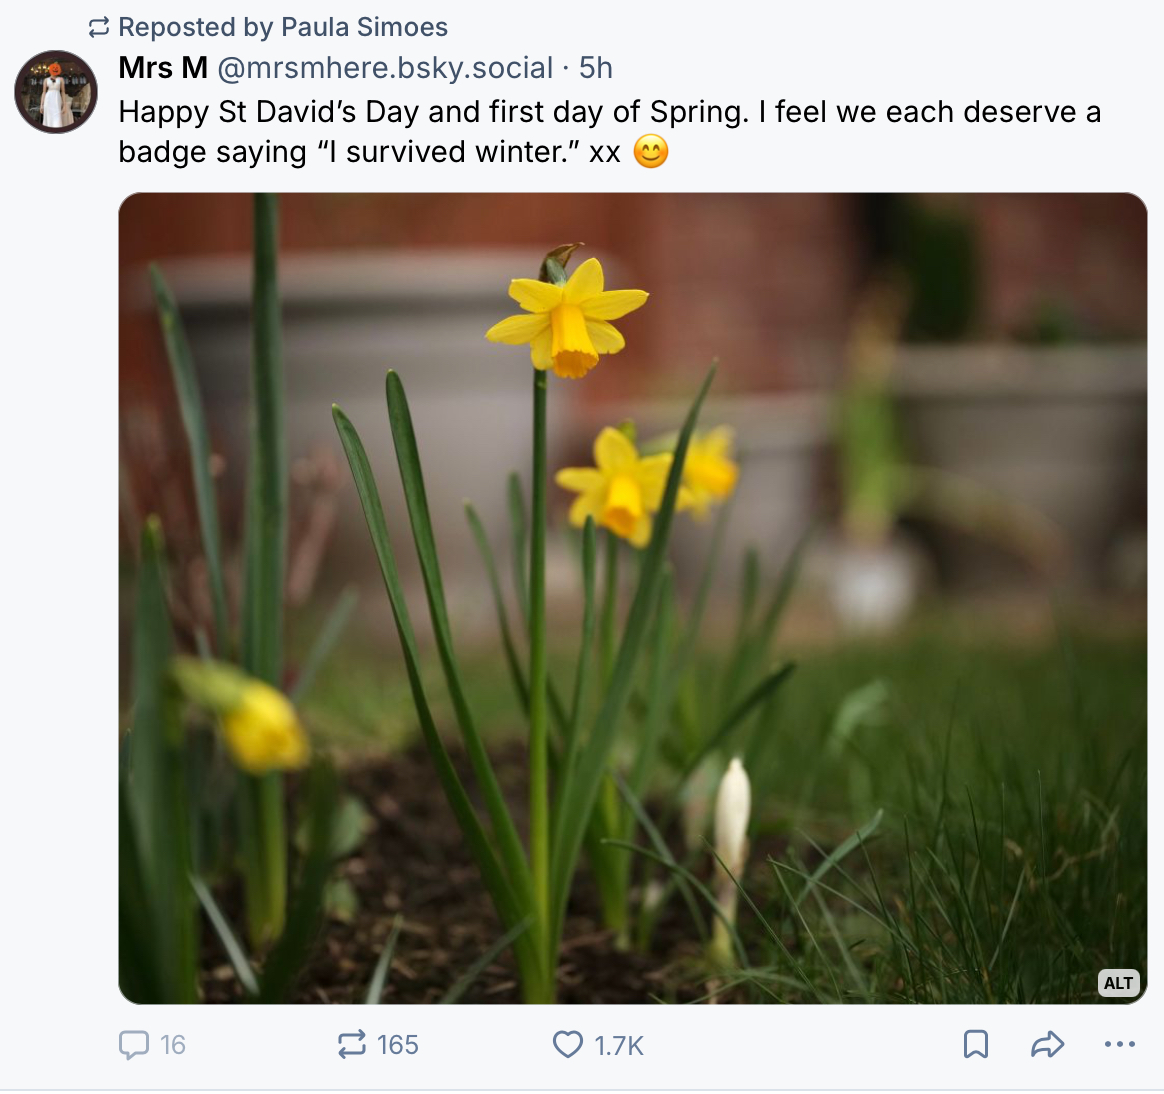Open Mrs M's profile avatar

tap(56, 92)
